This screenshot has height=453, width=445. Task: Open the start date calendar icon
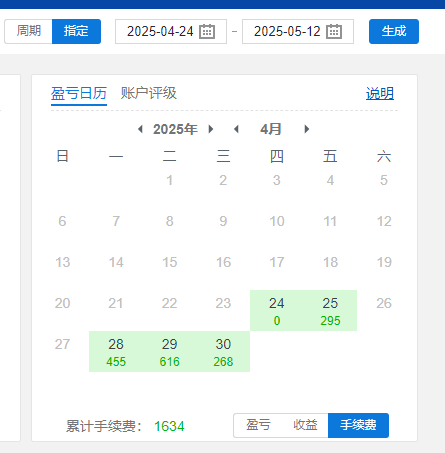pyautogui.click(x=207, y=32)
